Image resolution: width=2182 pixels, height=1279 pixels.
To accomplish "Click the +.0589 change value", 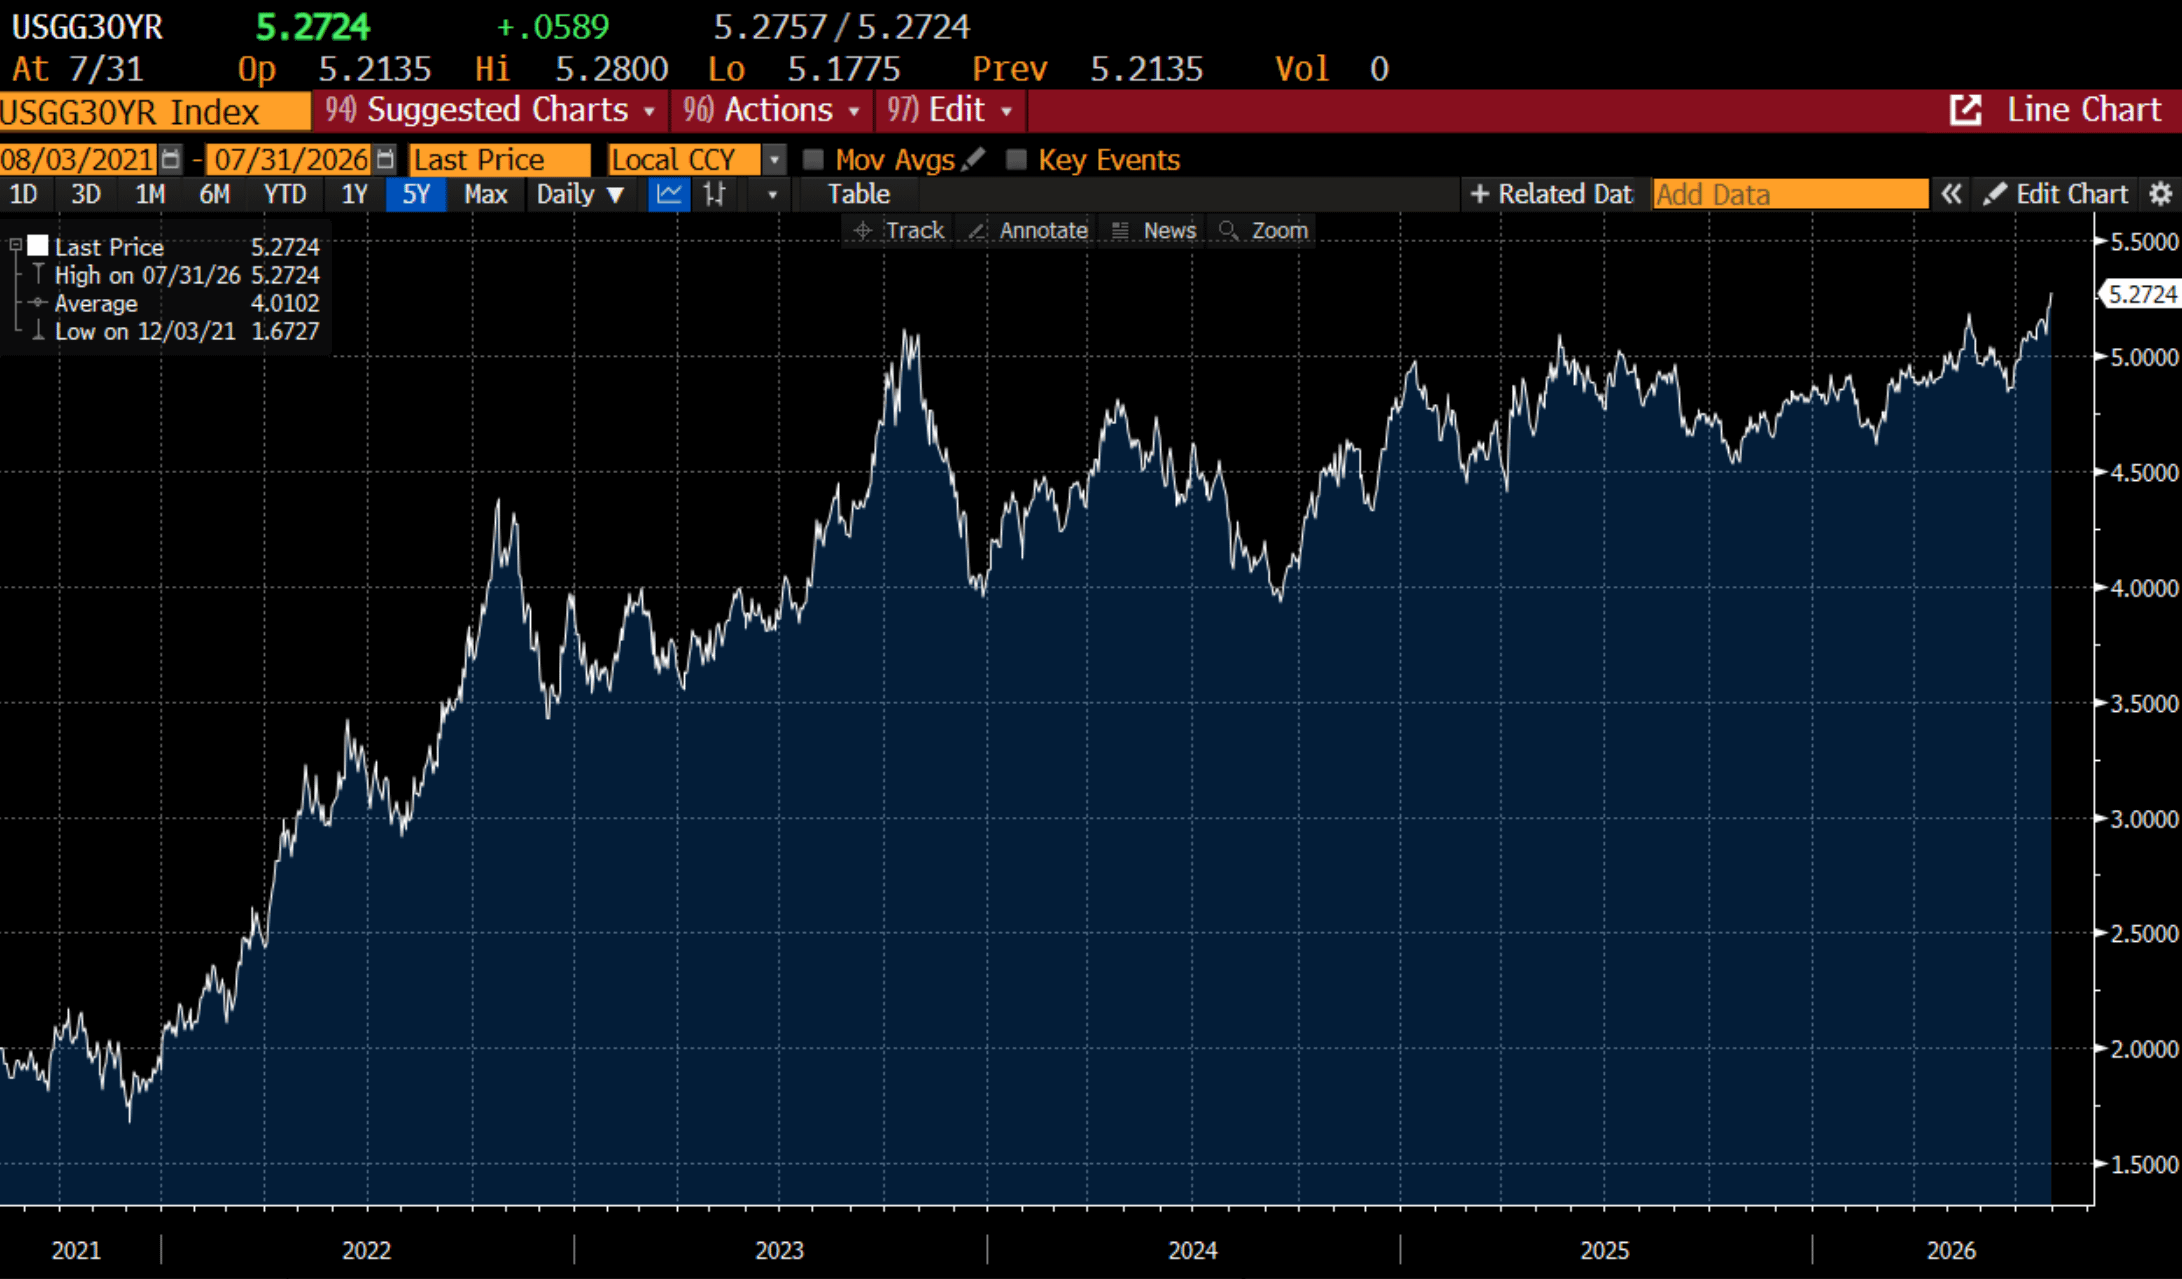I will tap(553, 27).
